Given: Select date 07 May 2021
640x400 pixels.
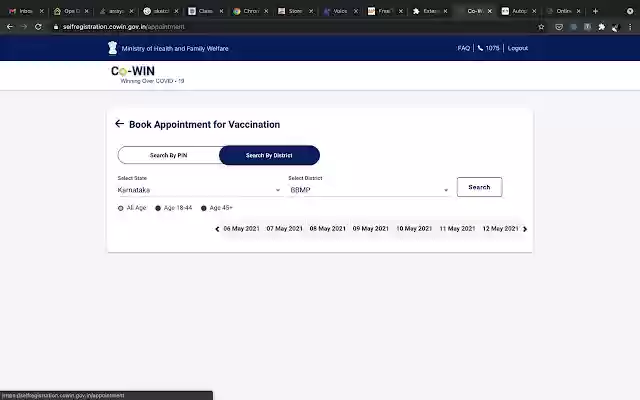Looking at the screenshot, I should [284, 229].
